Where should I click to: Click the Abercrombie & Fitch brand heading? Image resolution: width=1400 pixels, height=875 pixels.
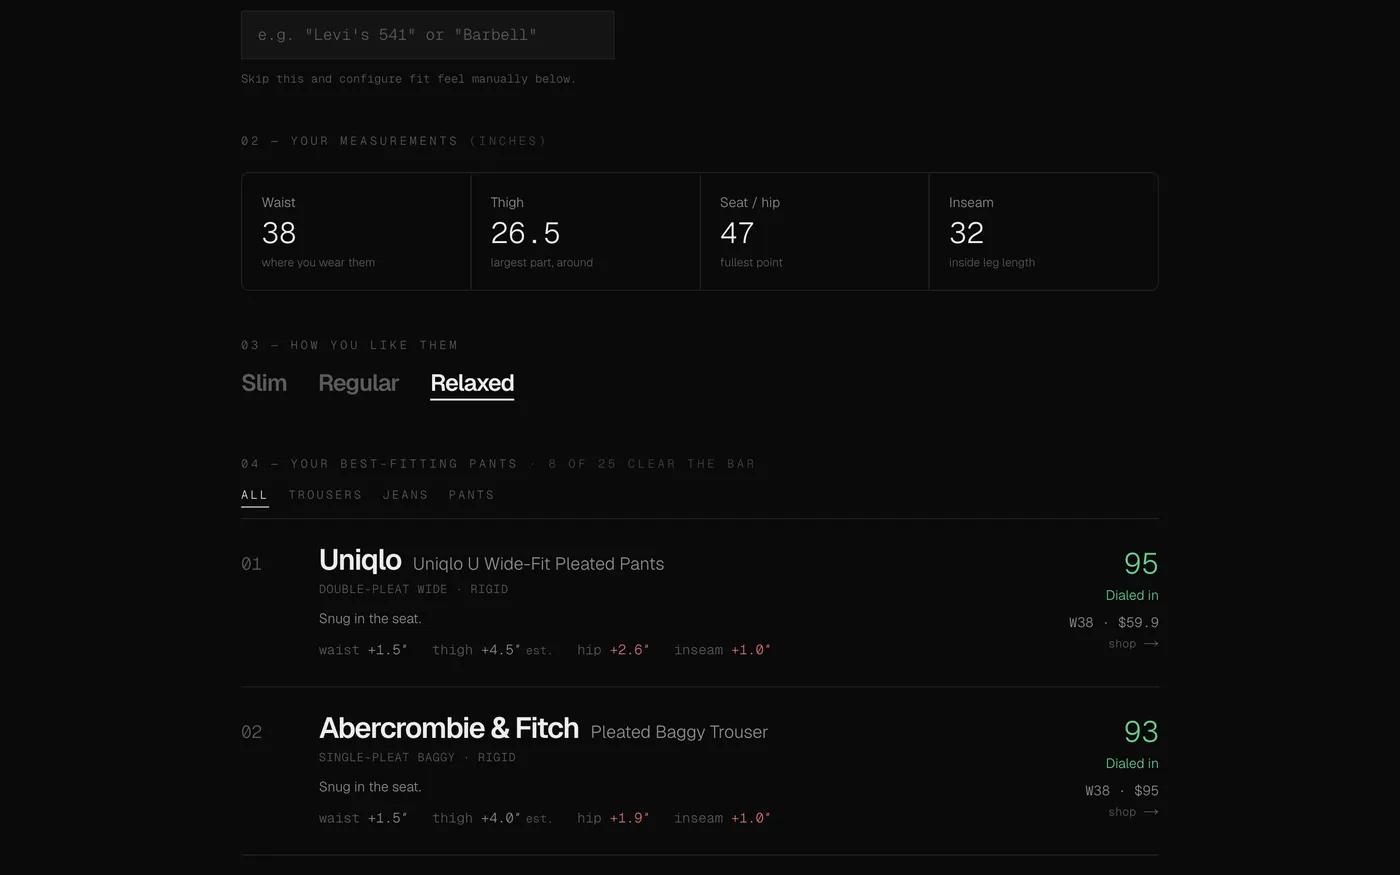(449, 728)
